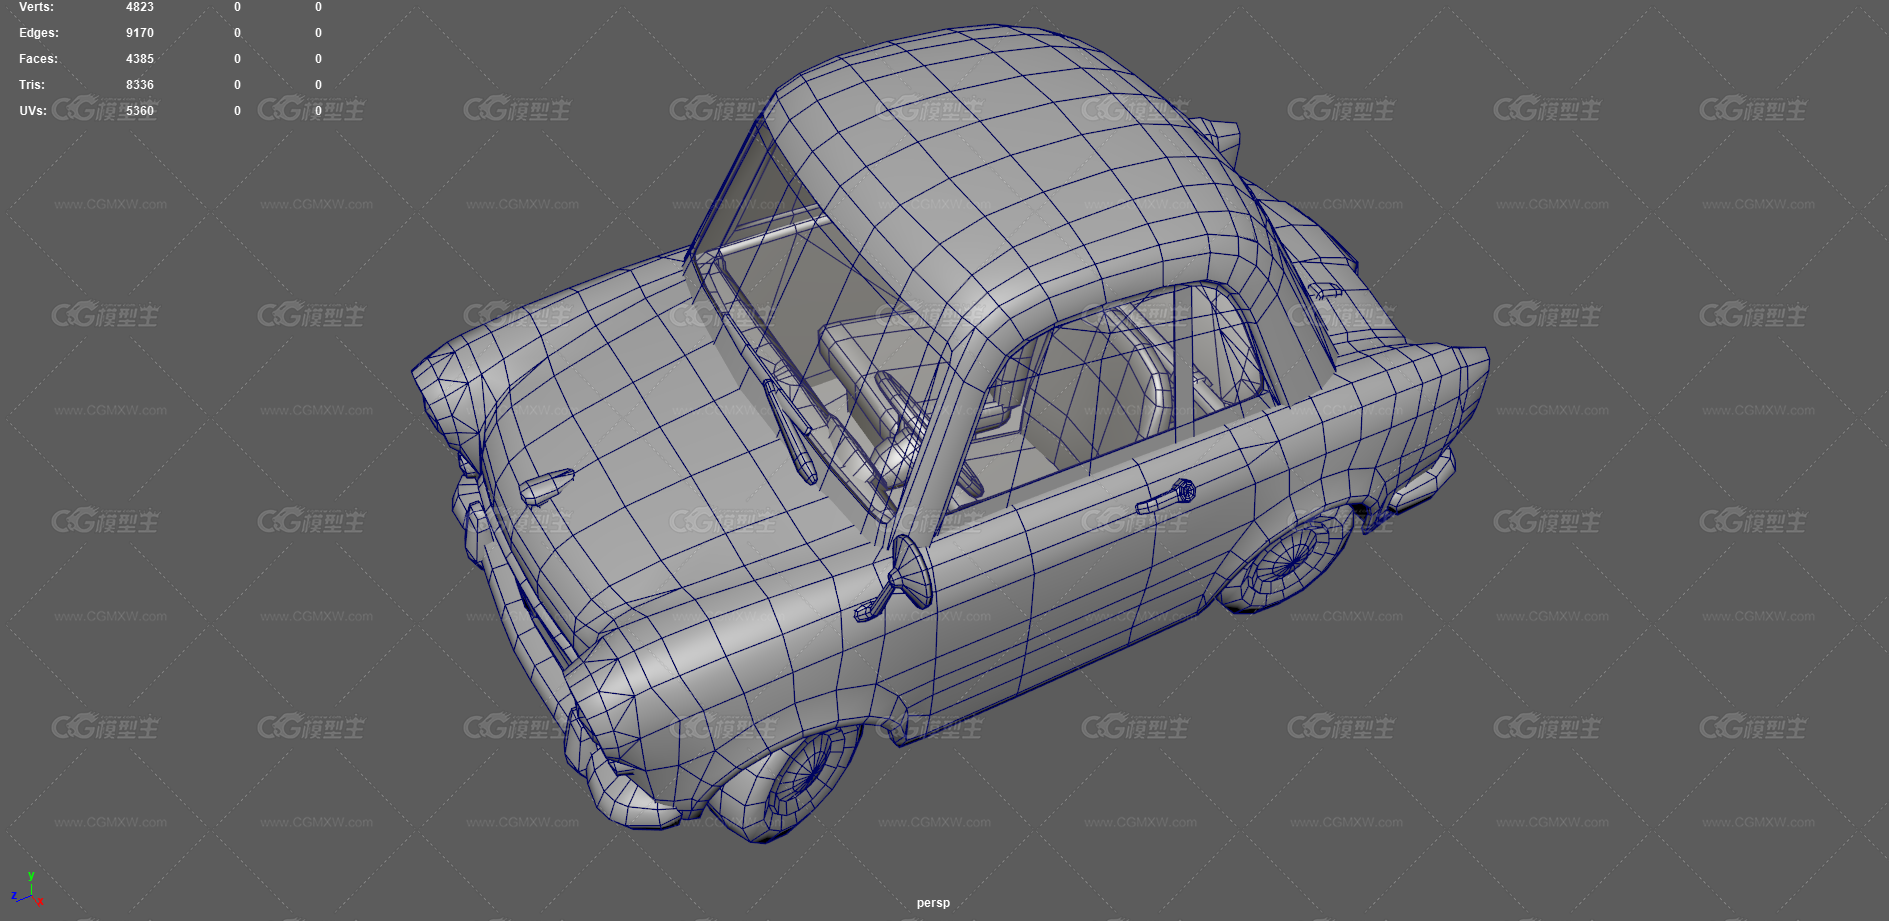This screenshot has height=921, width=1889.
Task: Click the edge count value 9170
Action: point(140,33)
